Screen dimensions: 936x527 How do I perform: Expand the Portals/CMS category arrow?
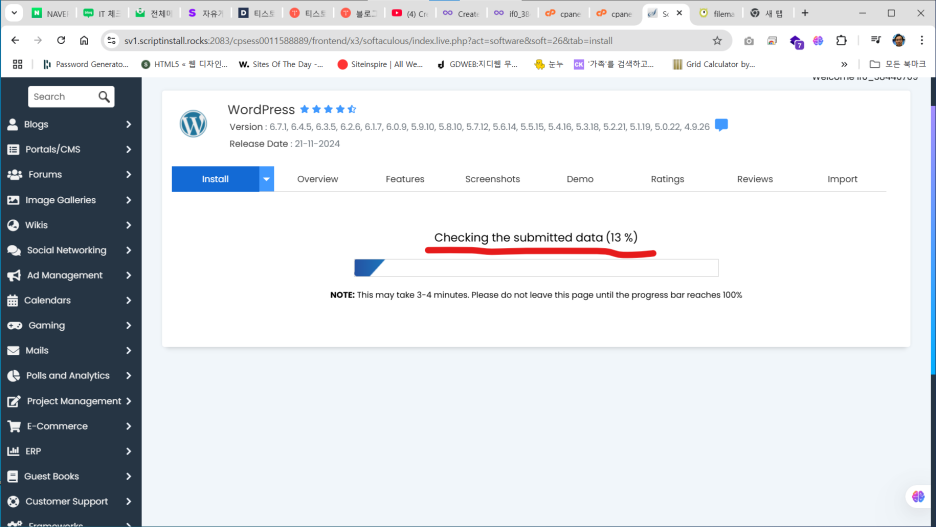point(128,149)
